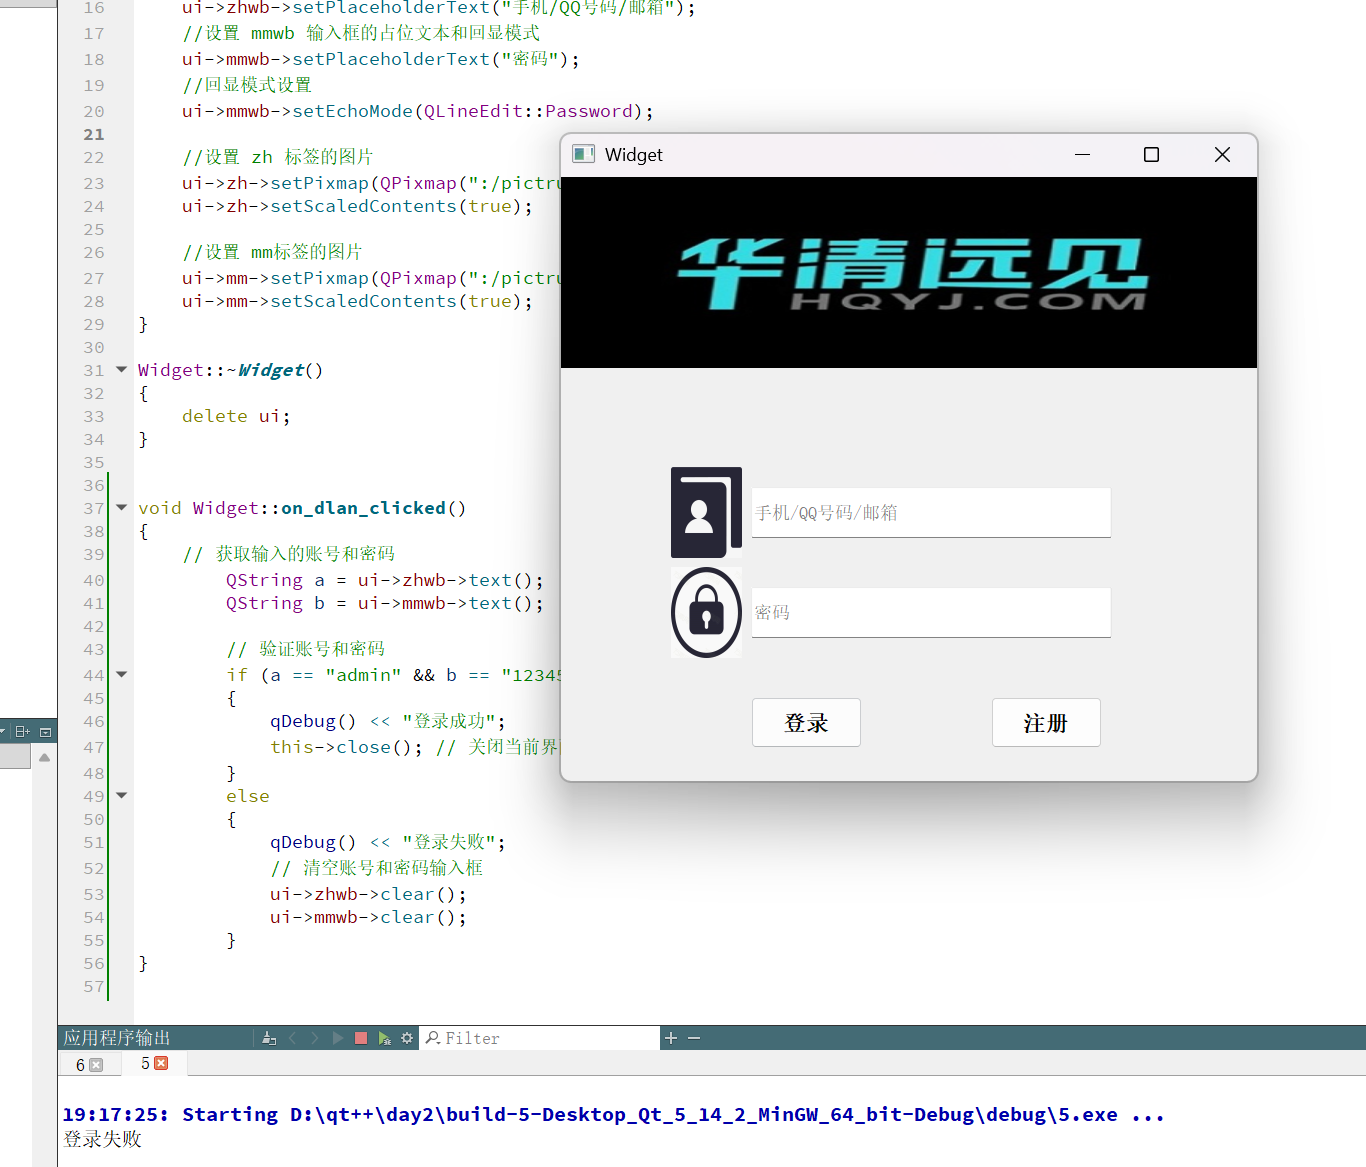This screenshot has height=1167, width=1366.
Task: Click the re-run green play icon
Action: coord(338,1038)
